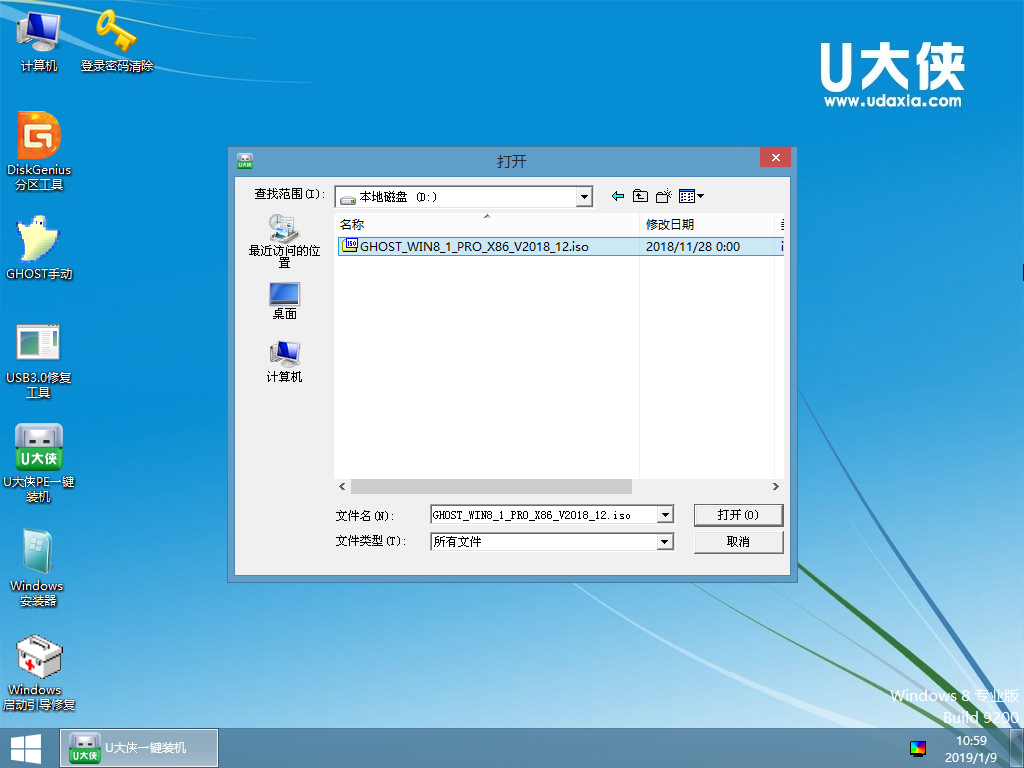Image resolution: width=1024 pixels, height=768 pixels.
Task: Open the 登录密码清除 key icon
Action: (x=116, y=40)
